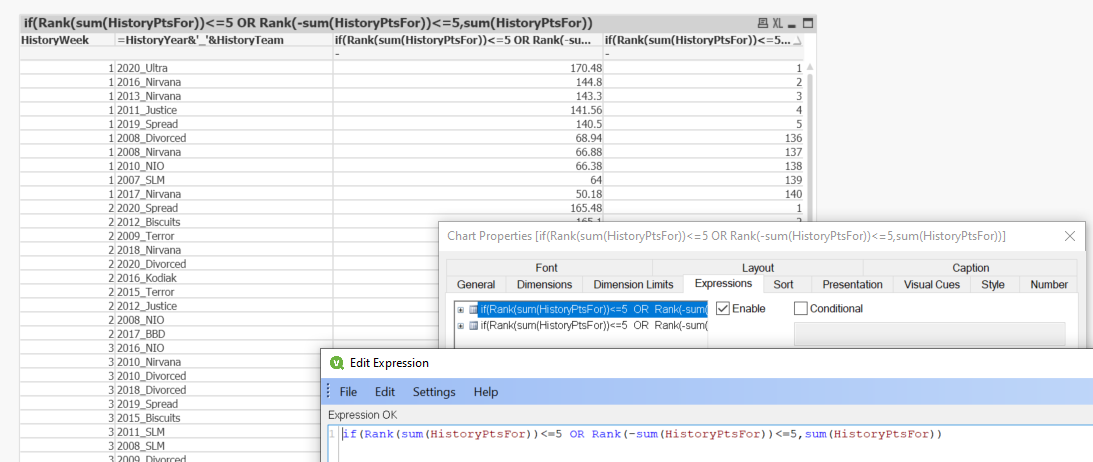
Task: Click the XL send to Excel icon
Action: [778, 23]
